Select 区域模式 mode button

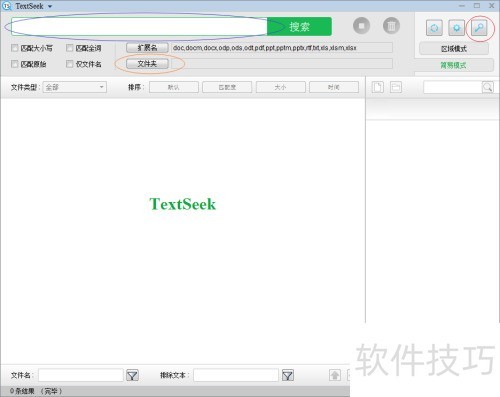click(x=454, y=49)
